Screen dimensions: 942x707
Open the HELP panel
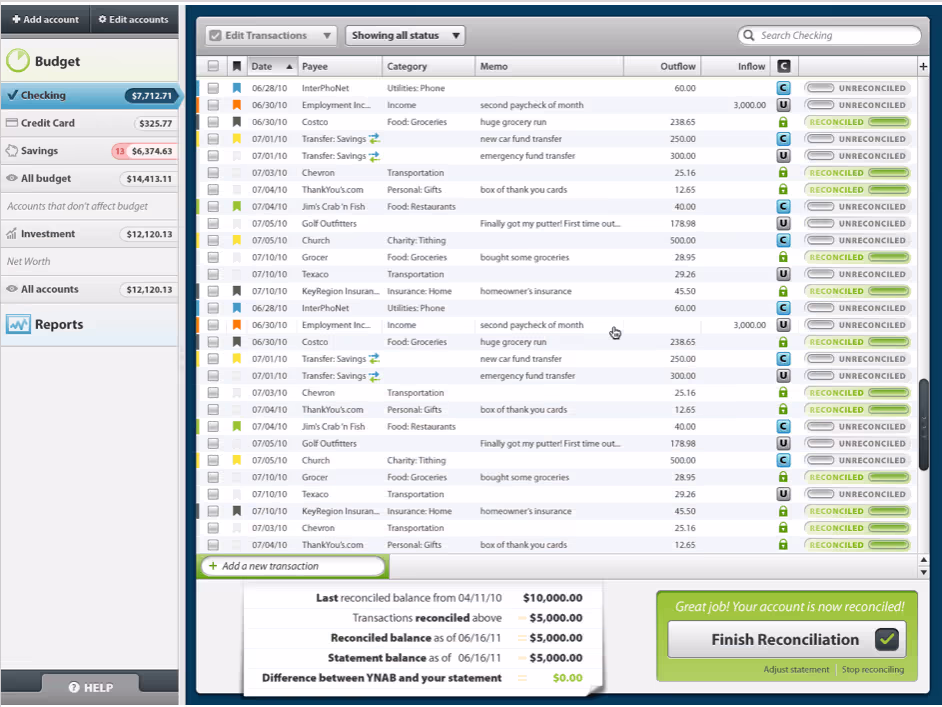pyautogui.click(x=90, y=687)
